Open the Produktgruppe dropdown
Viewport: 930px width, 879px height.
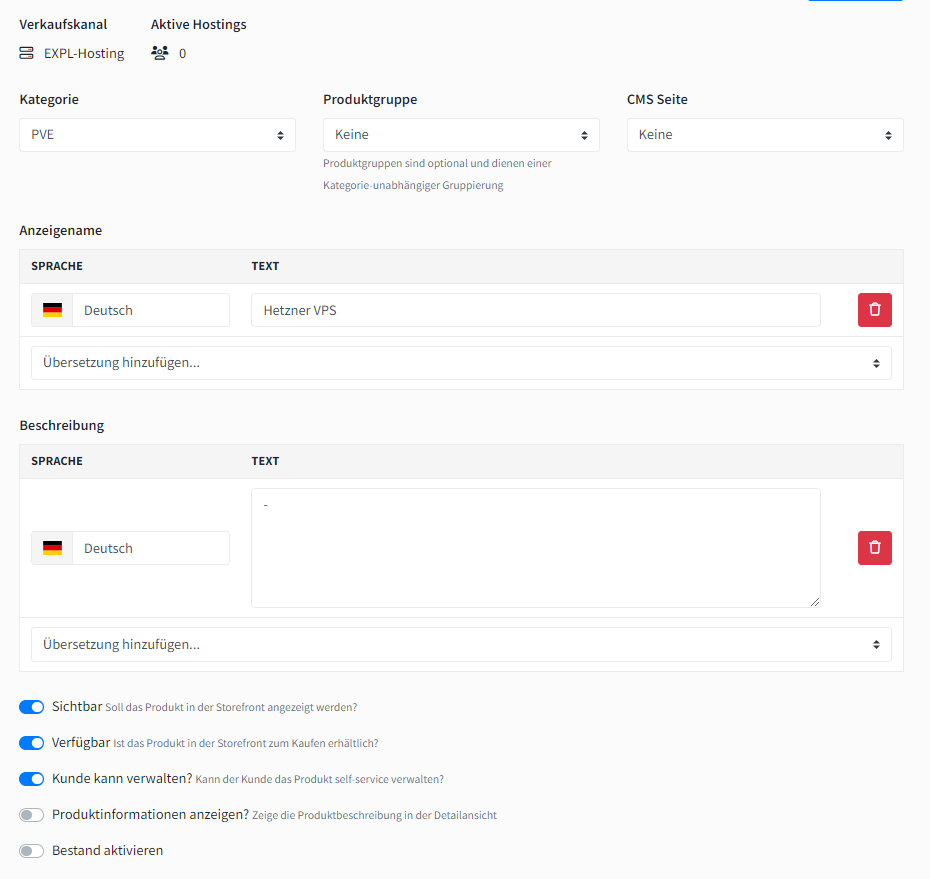coord(461,135)
